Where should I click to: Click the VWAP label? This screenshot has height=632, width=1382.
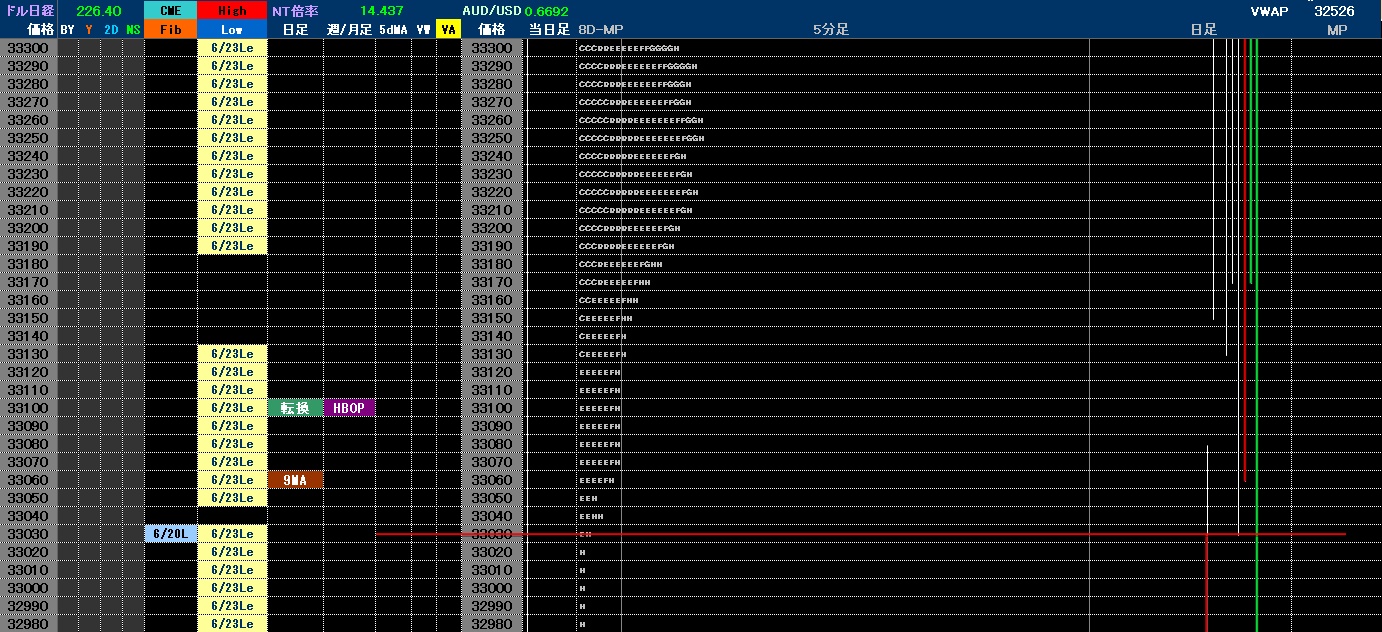pyautogui.click(x=1269, y=10)
